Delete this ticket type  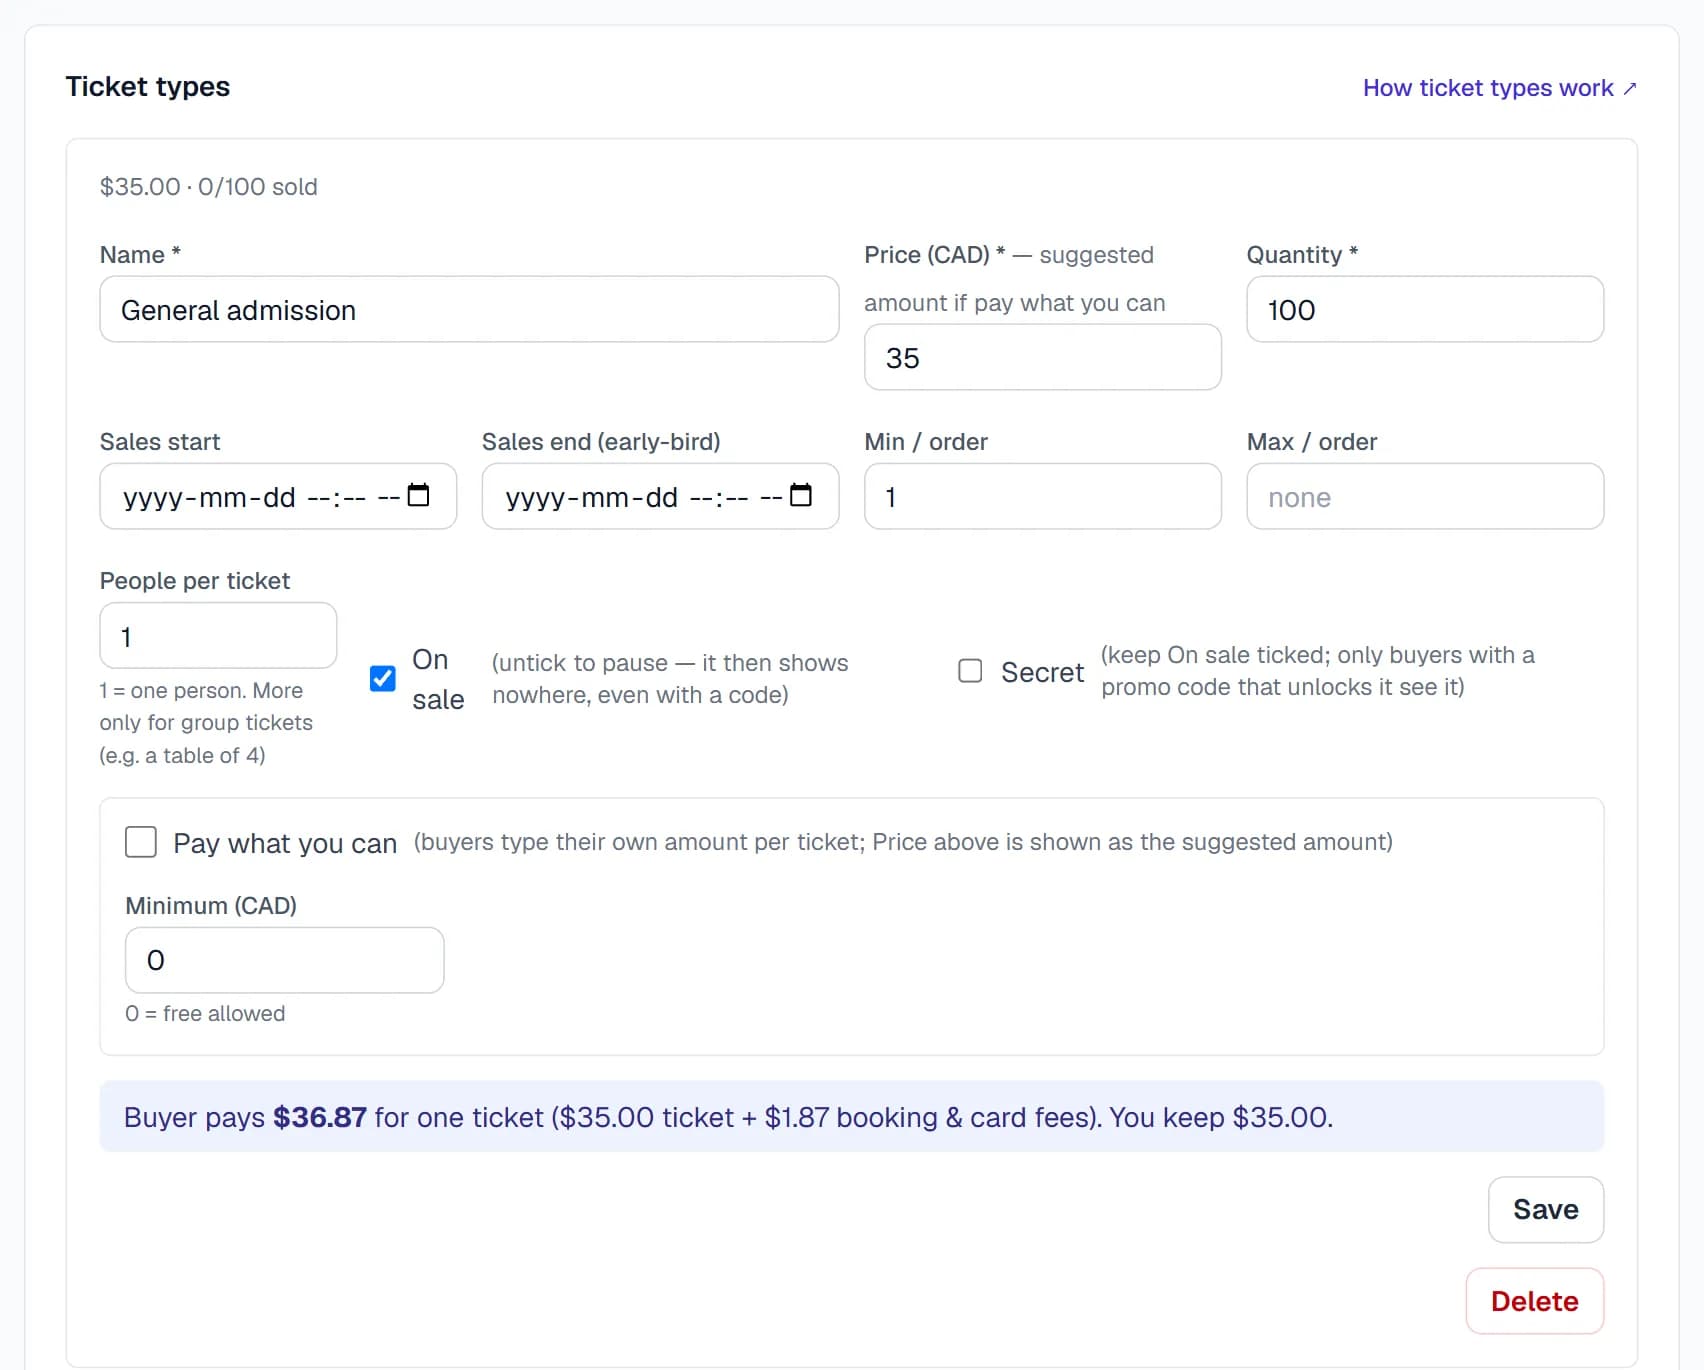pos(1535,1301)
